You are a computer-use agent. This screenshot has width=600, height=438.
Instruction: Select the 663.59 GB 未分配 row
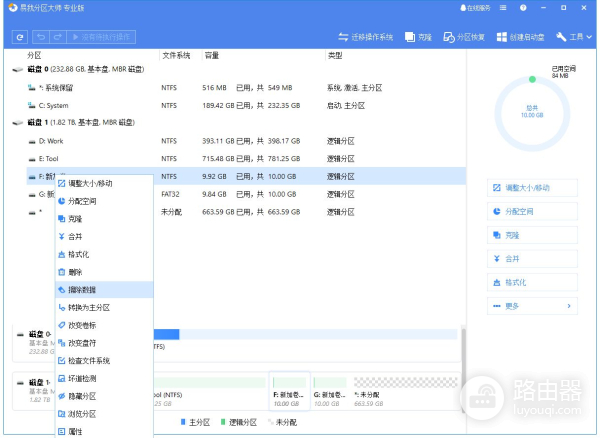click(246, 212)
